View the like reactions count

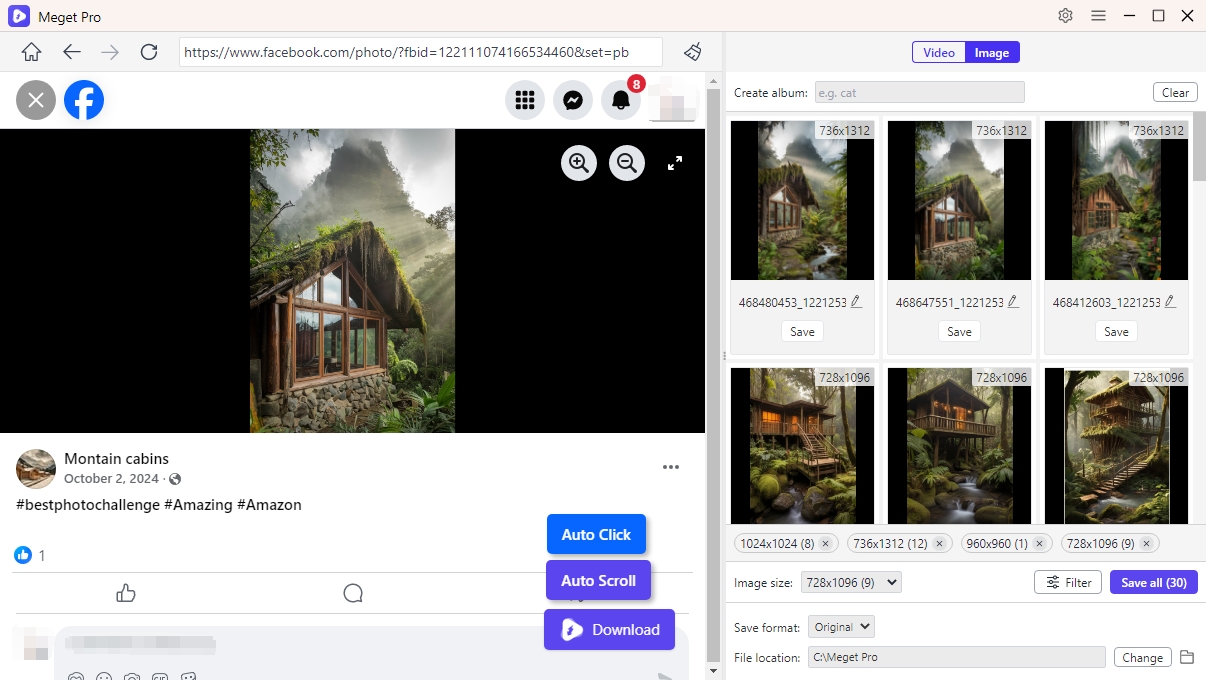pos(30,555)
